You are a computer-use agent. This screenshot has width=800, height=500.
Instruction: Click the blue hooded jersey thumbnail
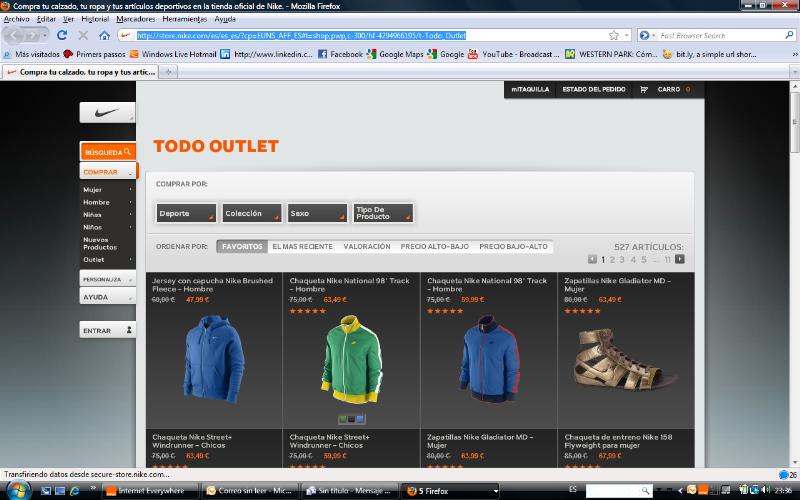tap(214, 359)
